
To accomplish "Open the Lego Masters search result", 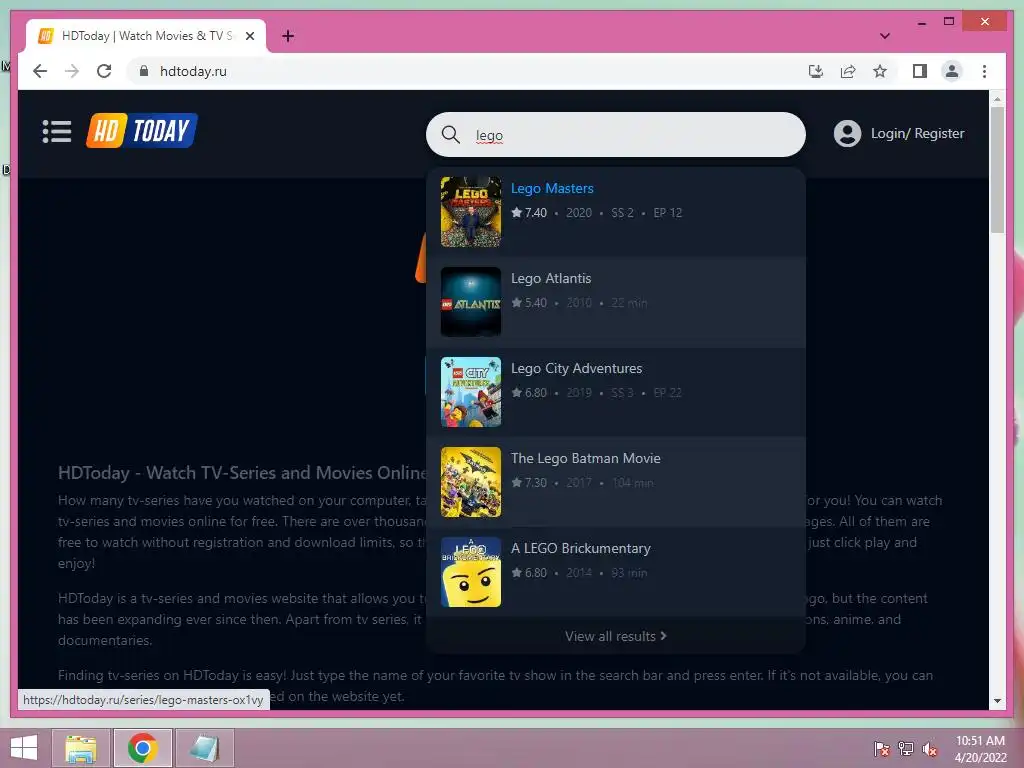I will [x=615, y=212].
